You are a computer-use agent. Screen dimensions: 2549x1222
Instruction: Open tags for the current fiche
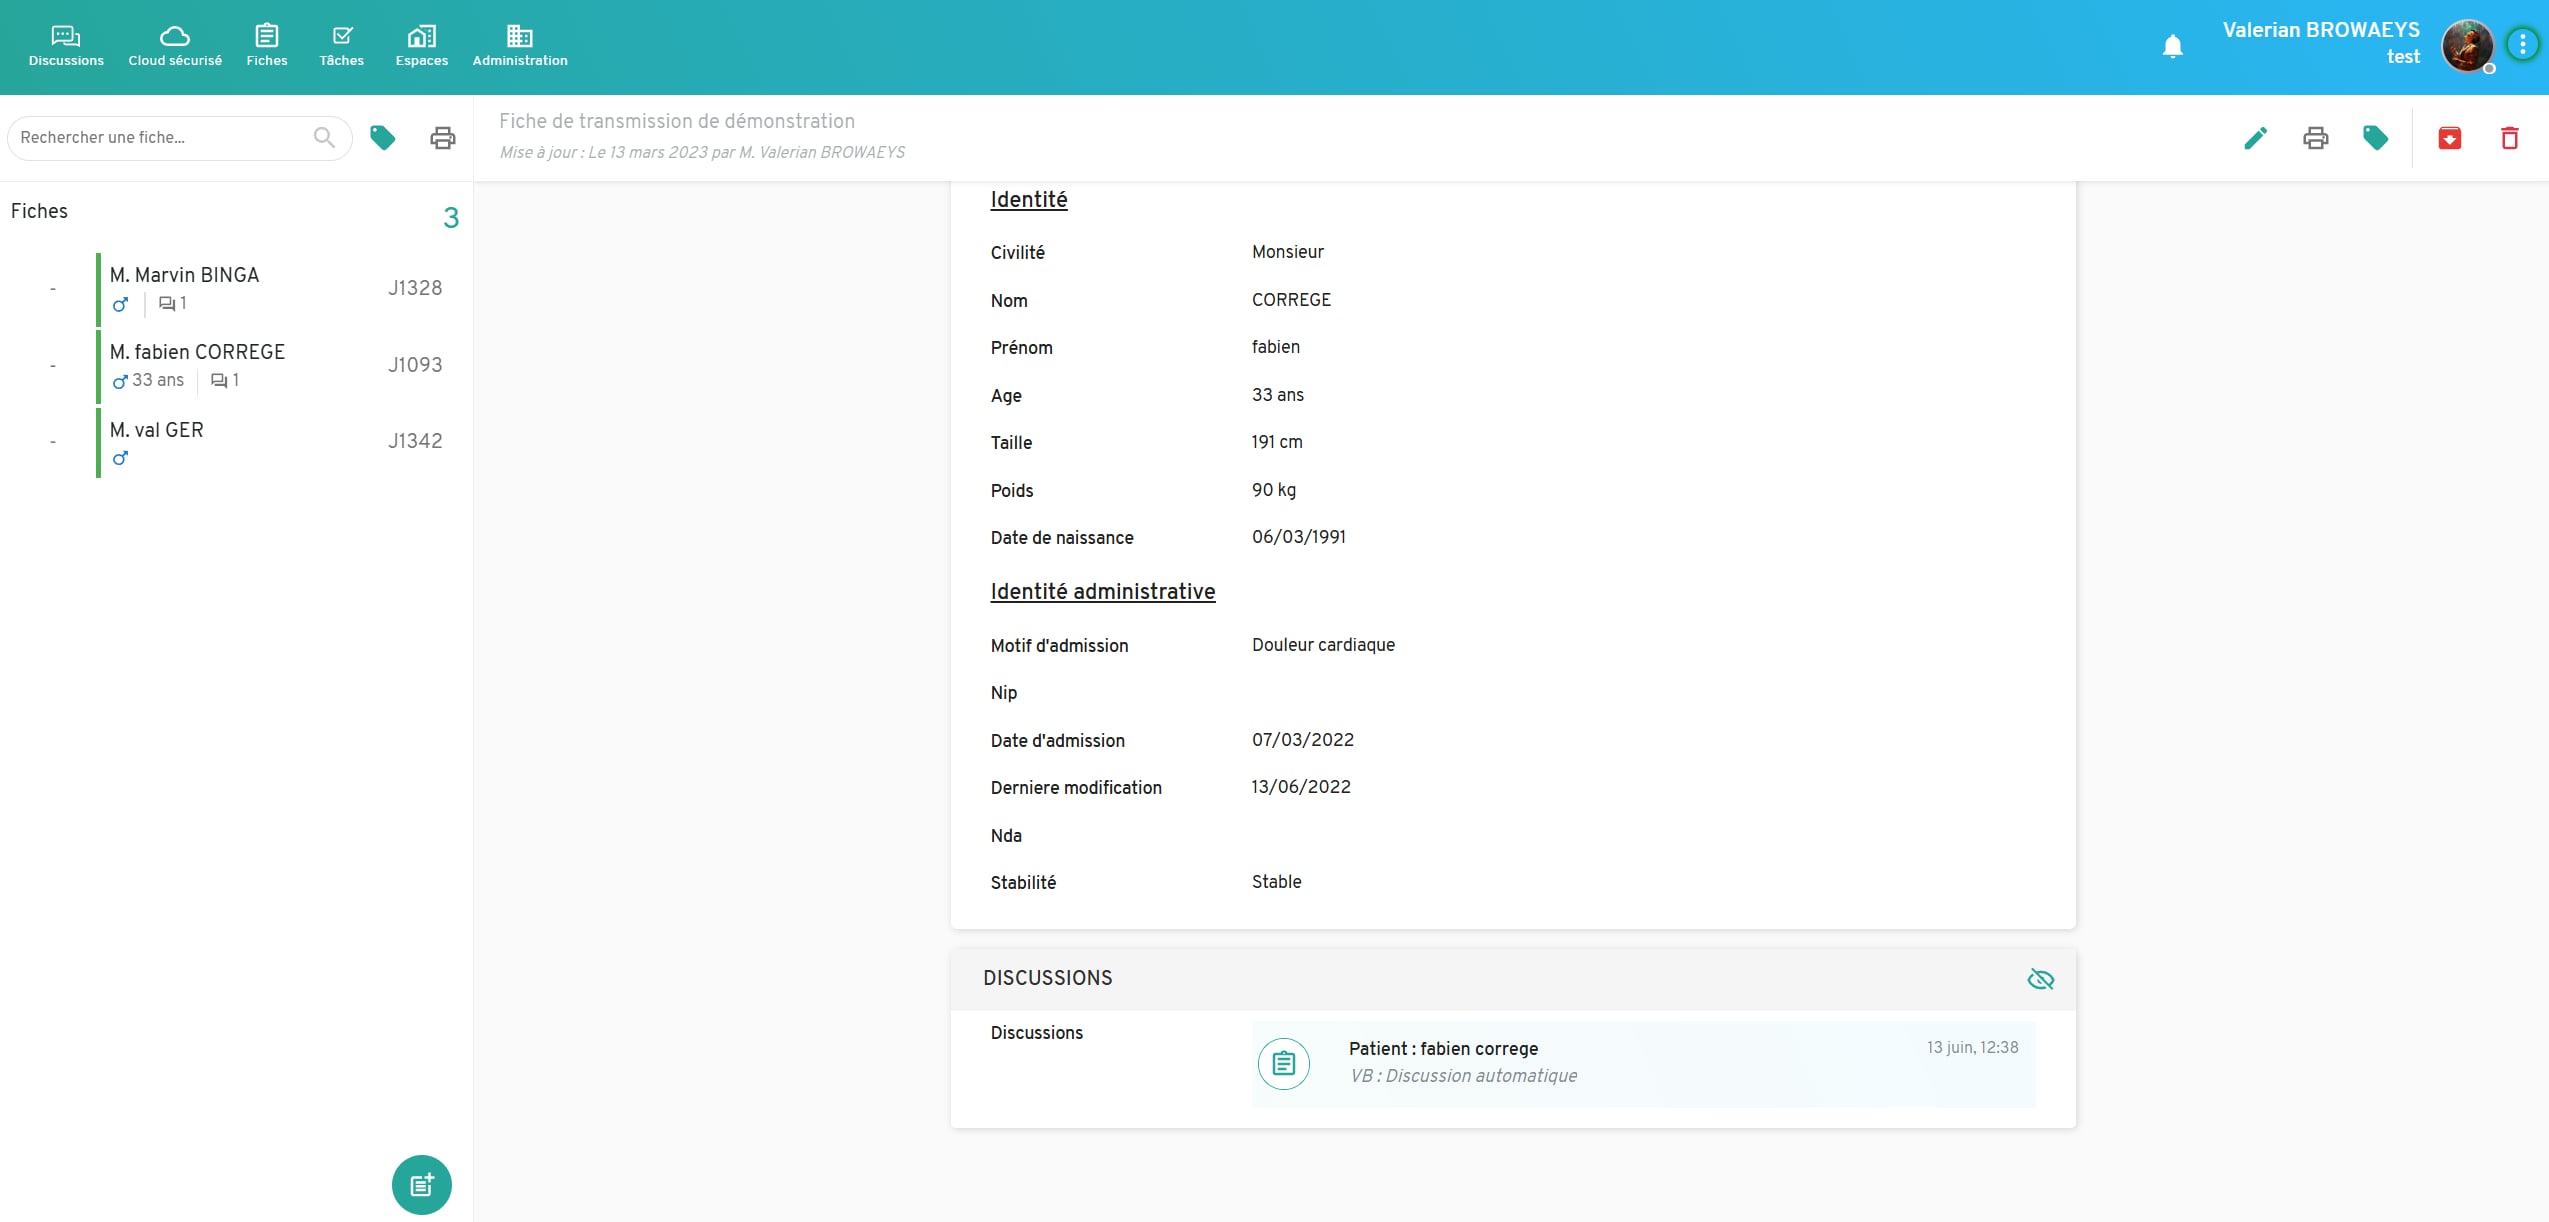click(2375, 138)
